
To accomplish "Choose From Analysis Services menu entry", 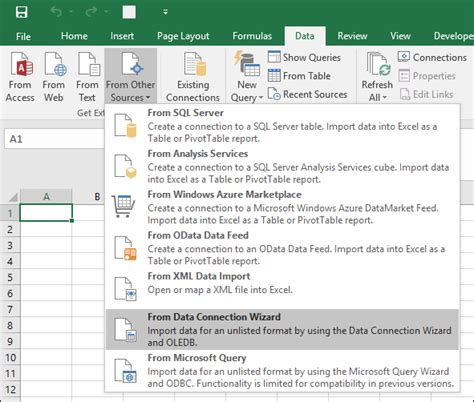I will tap(282, 166).
